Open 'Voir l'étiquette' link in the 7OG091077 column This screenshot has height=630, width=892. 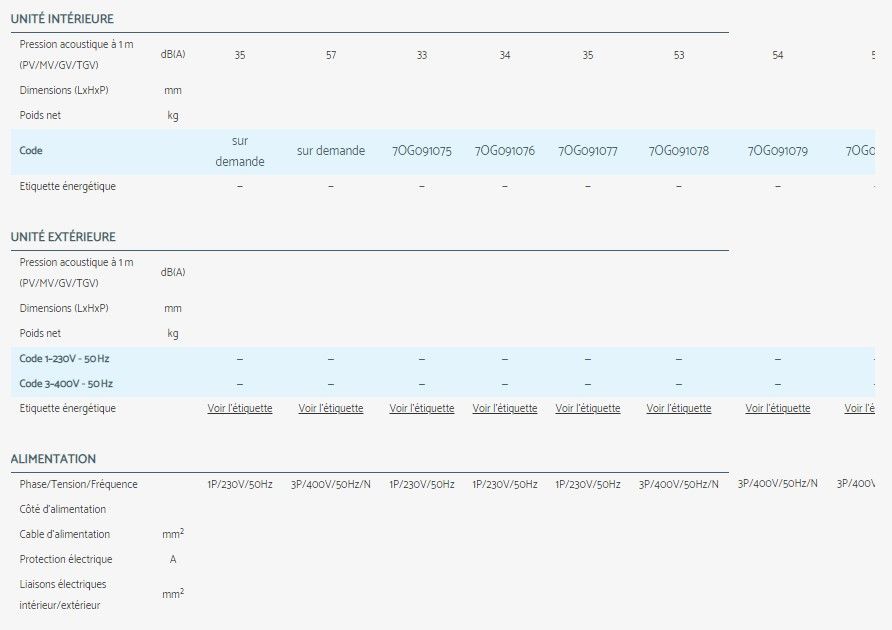[587, 408]
